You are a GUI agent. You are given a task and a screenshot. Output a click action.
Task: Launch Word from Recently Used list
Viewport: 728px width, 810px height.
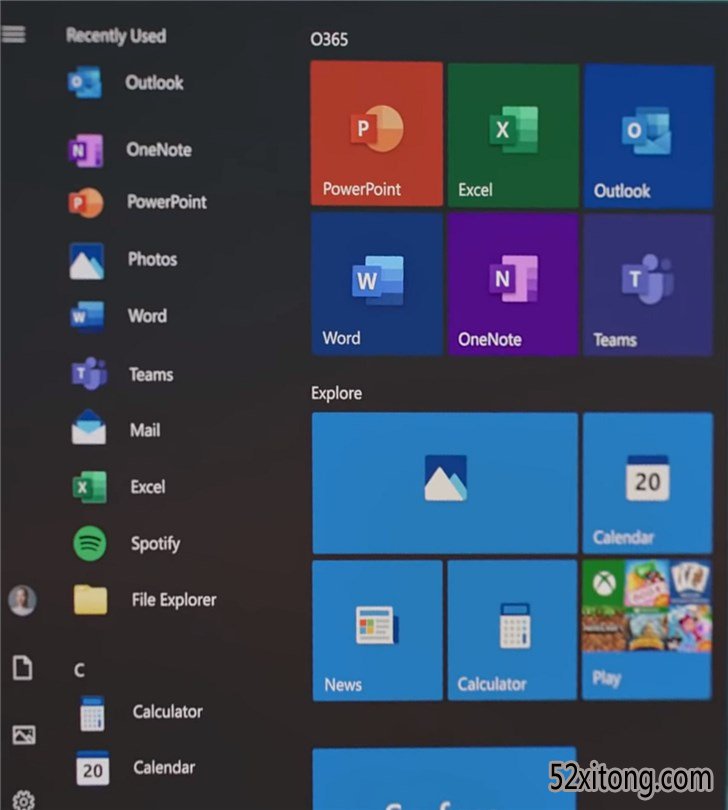coord(119,316)
